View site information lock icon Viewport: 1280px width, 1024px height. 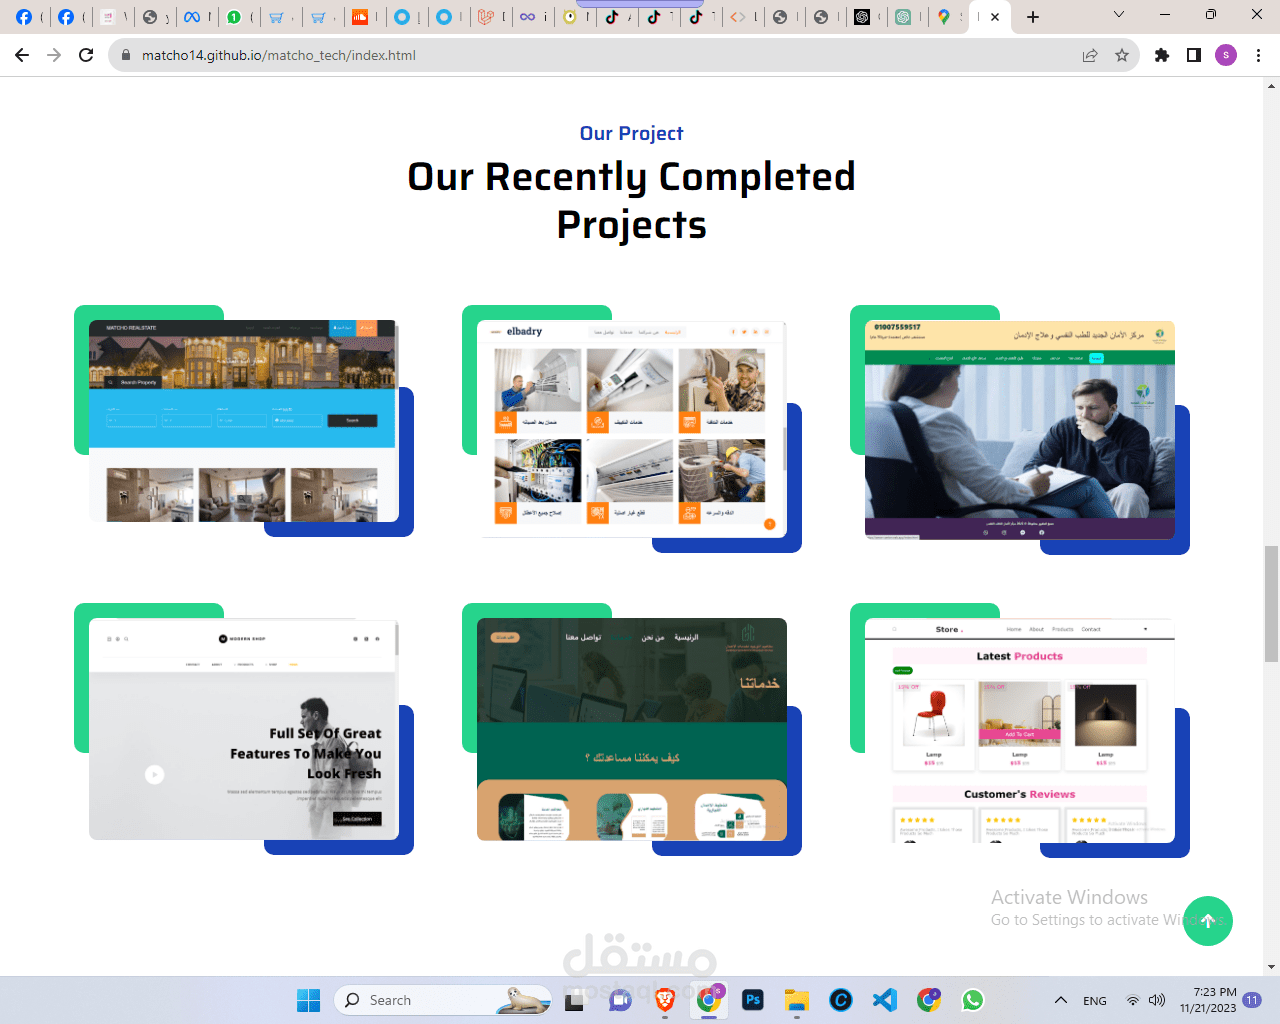(126, 55)
